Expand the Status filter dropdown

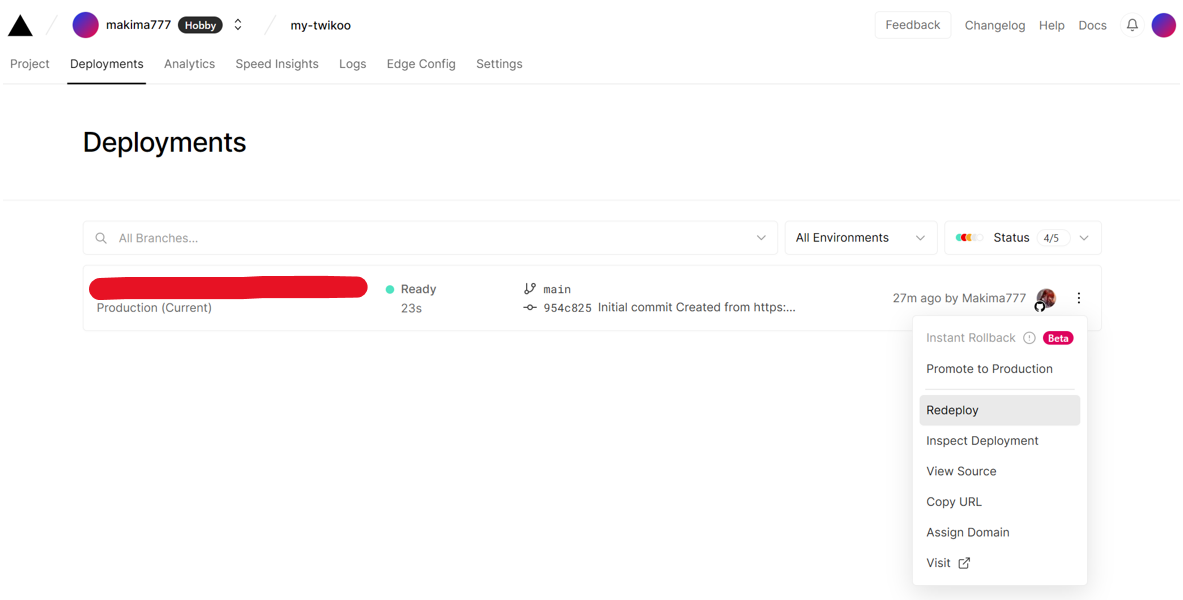(x=1023, y=238)
